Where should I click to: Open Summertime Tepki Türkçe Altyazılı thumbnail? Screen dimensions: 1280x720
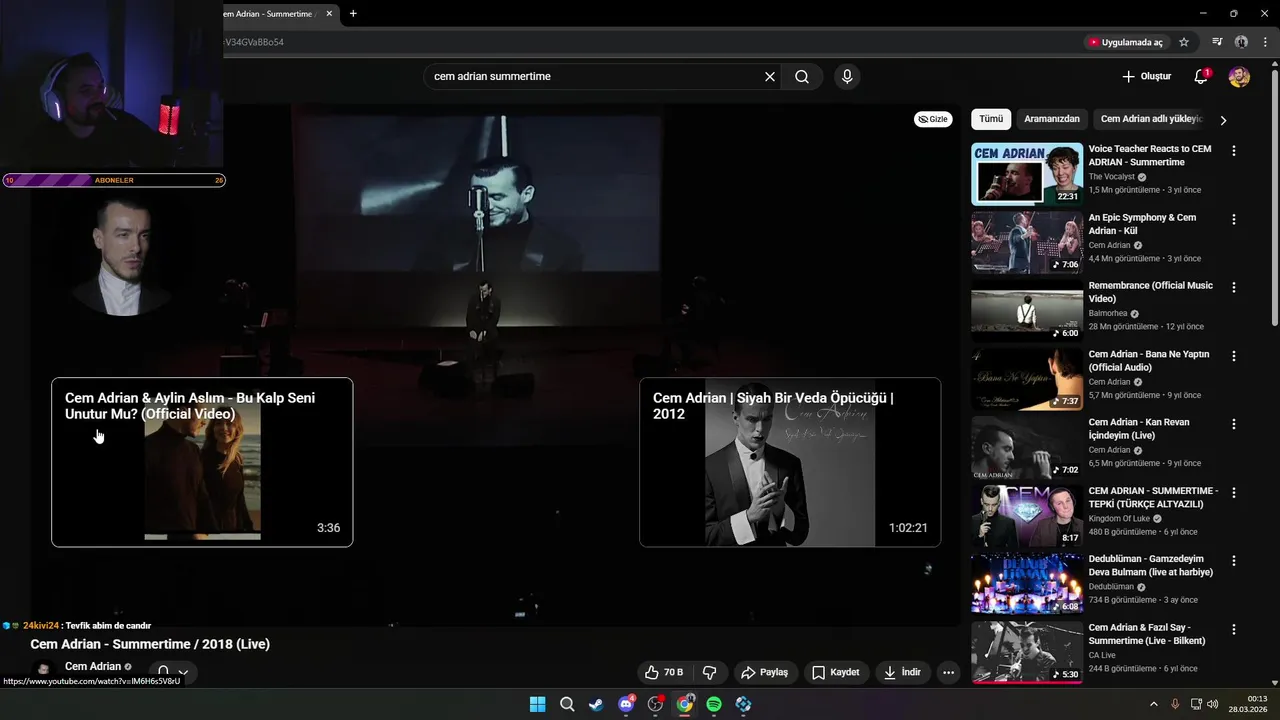click(x=1027, y=516)
